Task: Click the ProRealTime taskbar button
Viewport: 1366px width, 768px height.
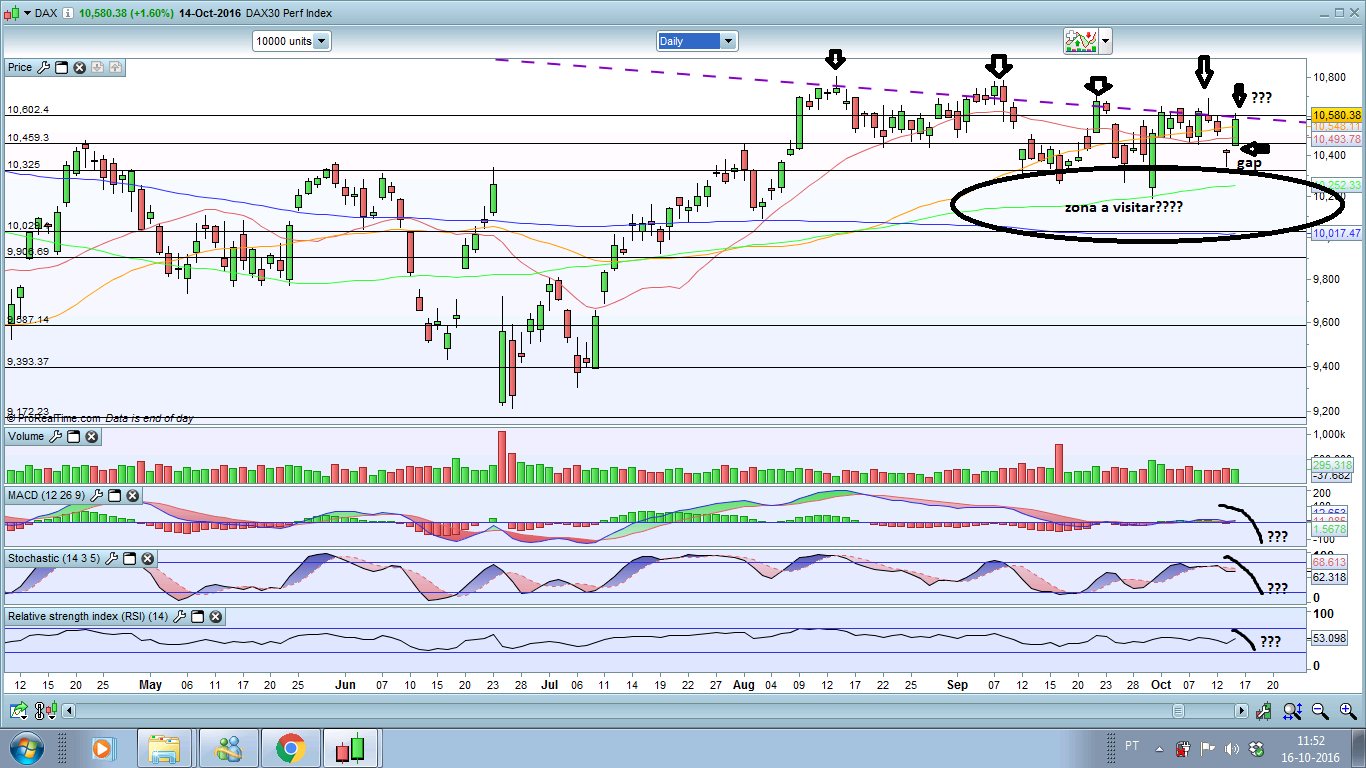Action: point(352,748)
